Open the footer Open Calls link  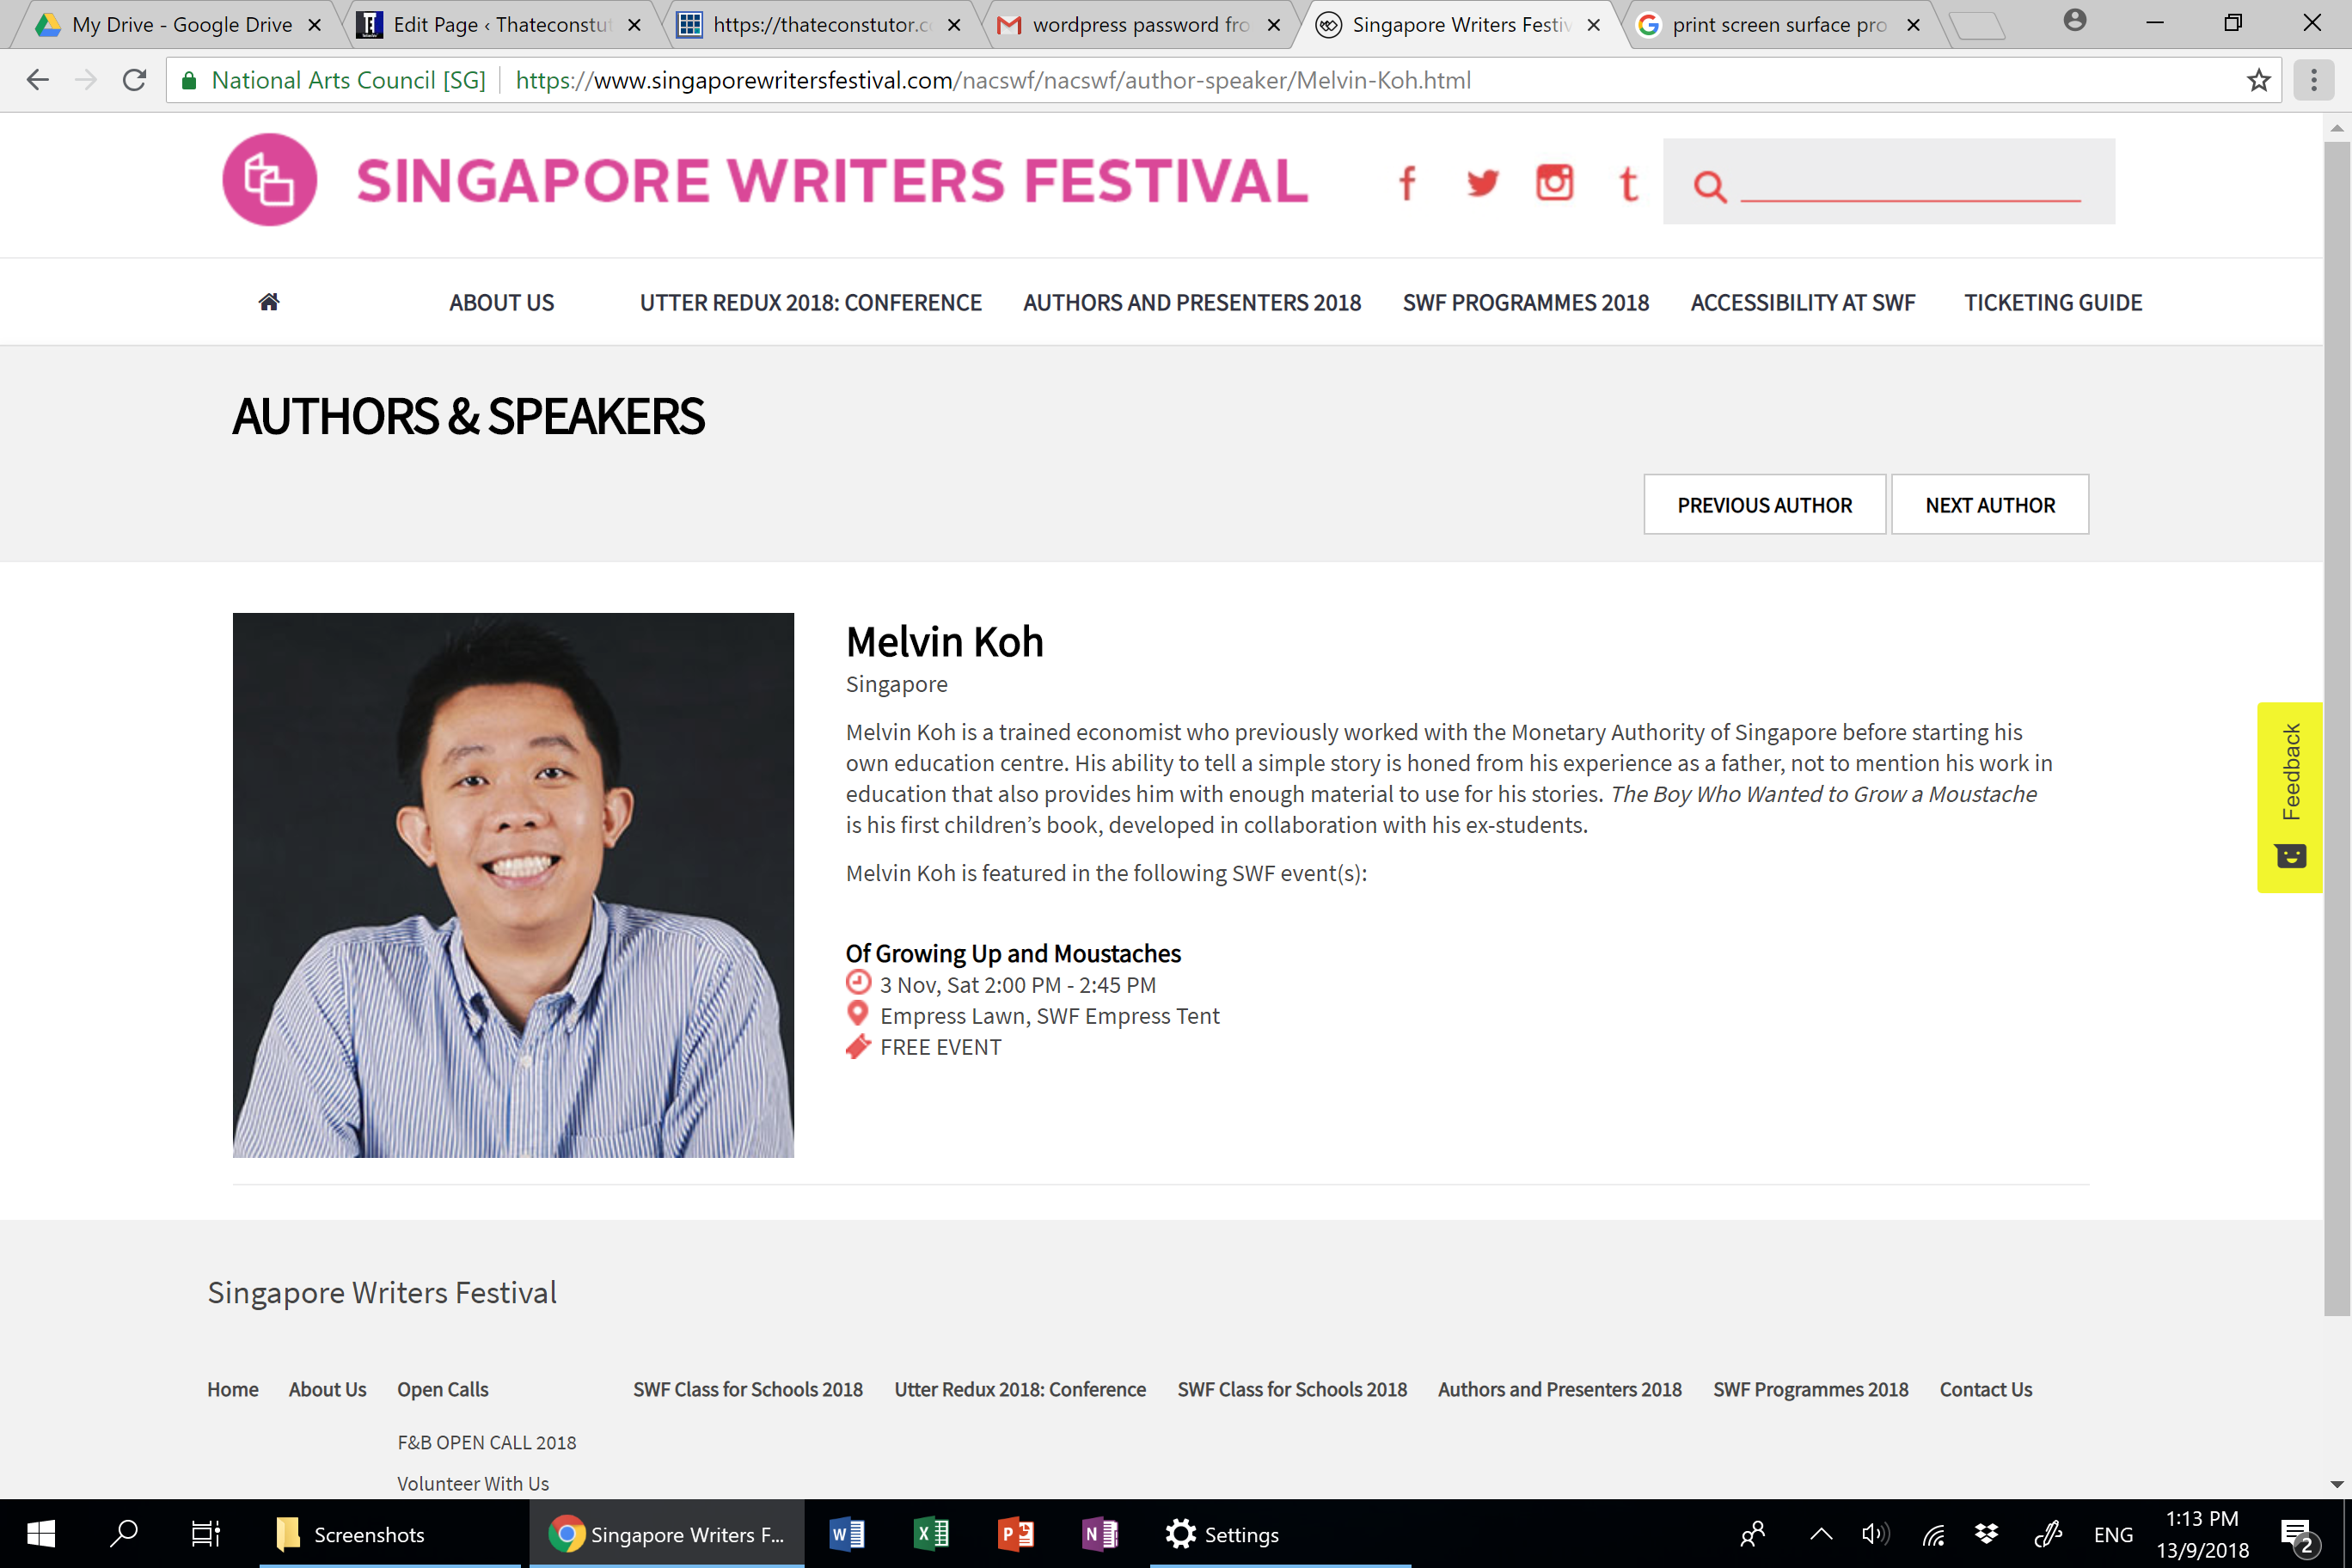click(x=442, y=1389)
